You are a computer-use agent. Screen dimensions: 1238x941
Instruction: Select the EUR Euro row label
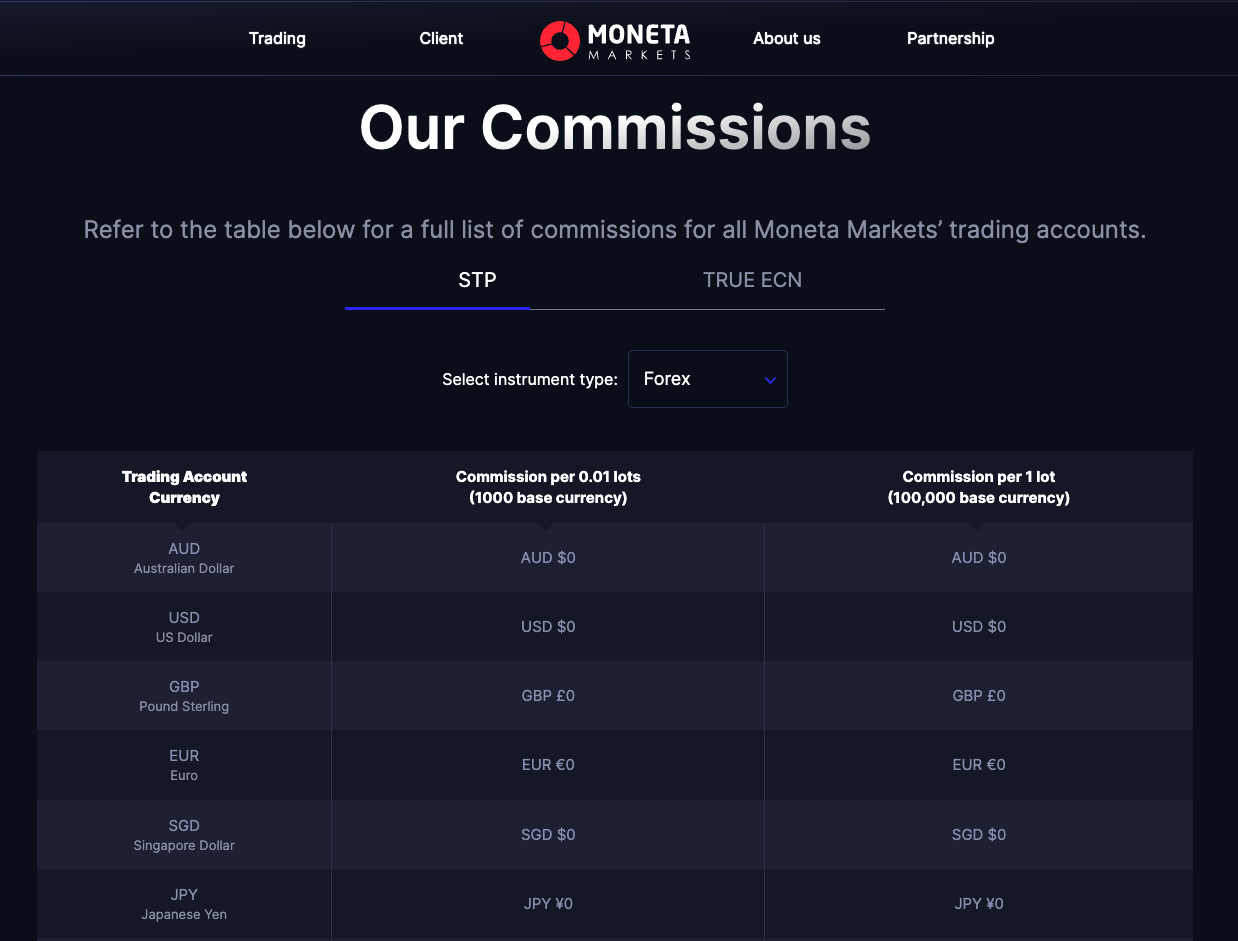[x=184, y=765]
